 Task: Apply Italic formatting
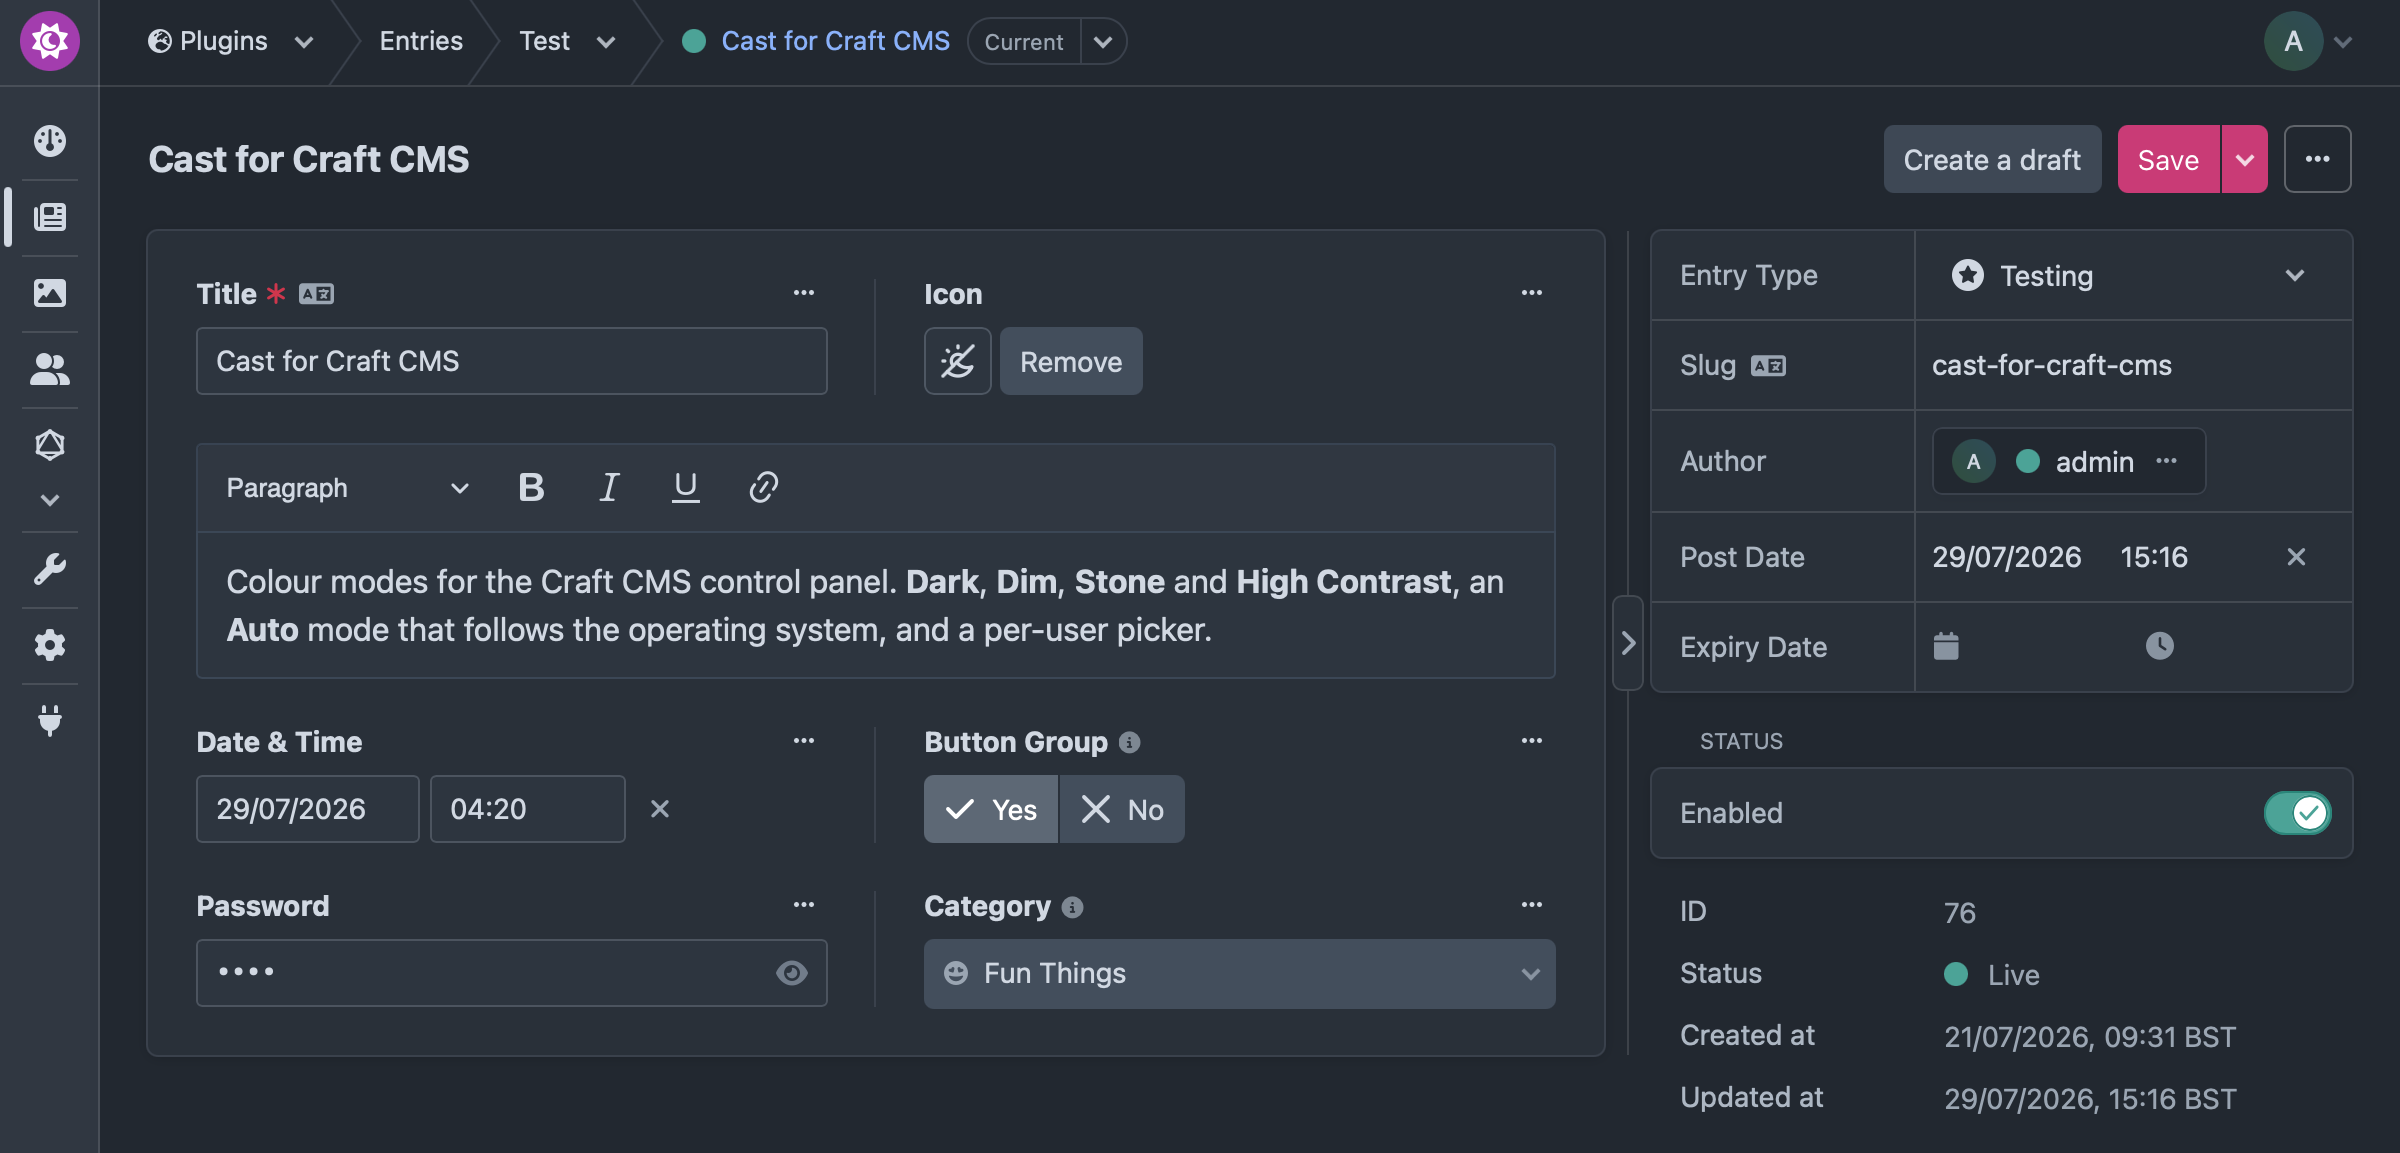point(608,487)
